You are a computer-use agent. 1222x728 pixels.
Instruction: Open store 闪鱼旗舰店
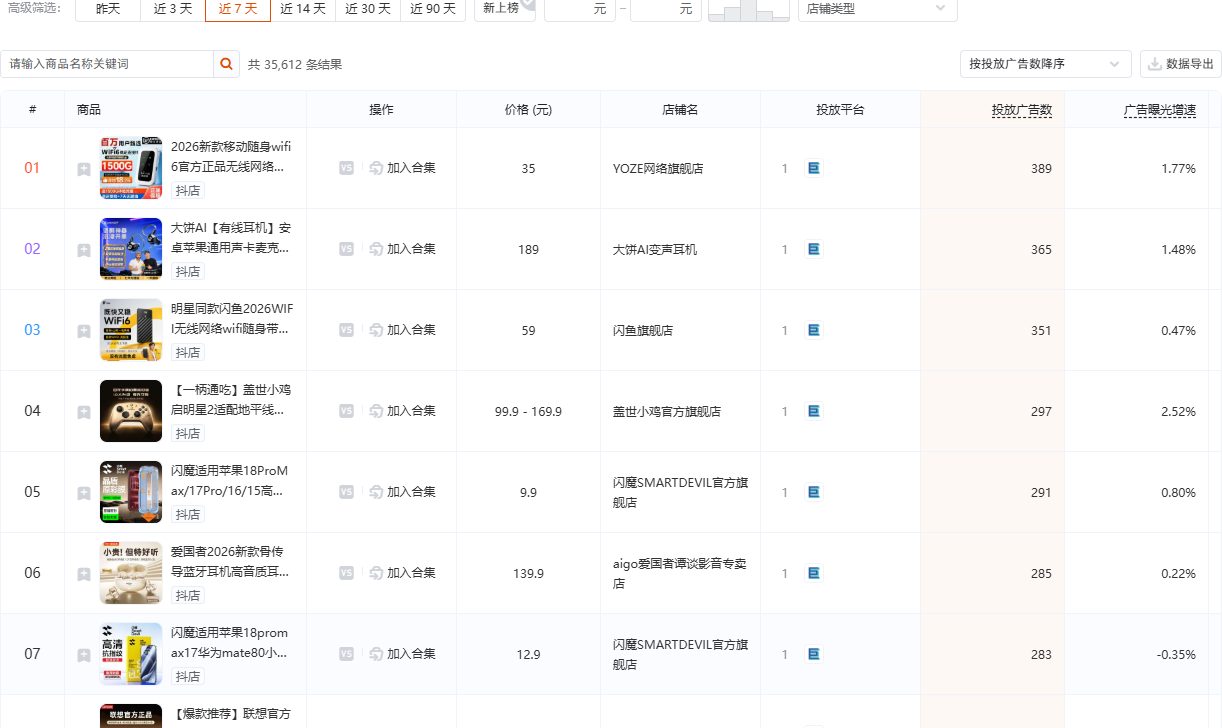(x=643, y=331)
